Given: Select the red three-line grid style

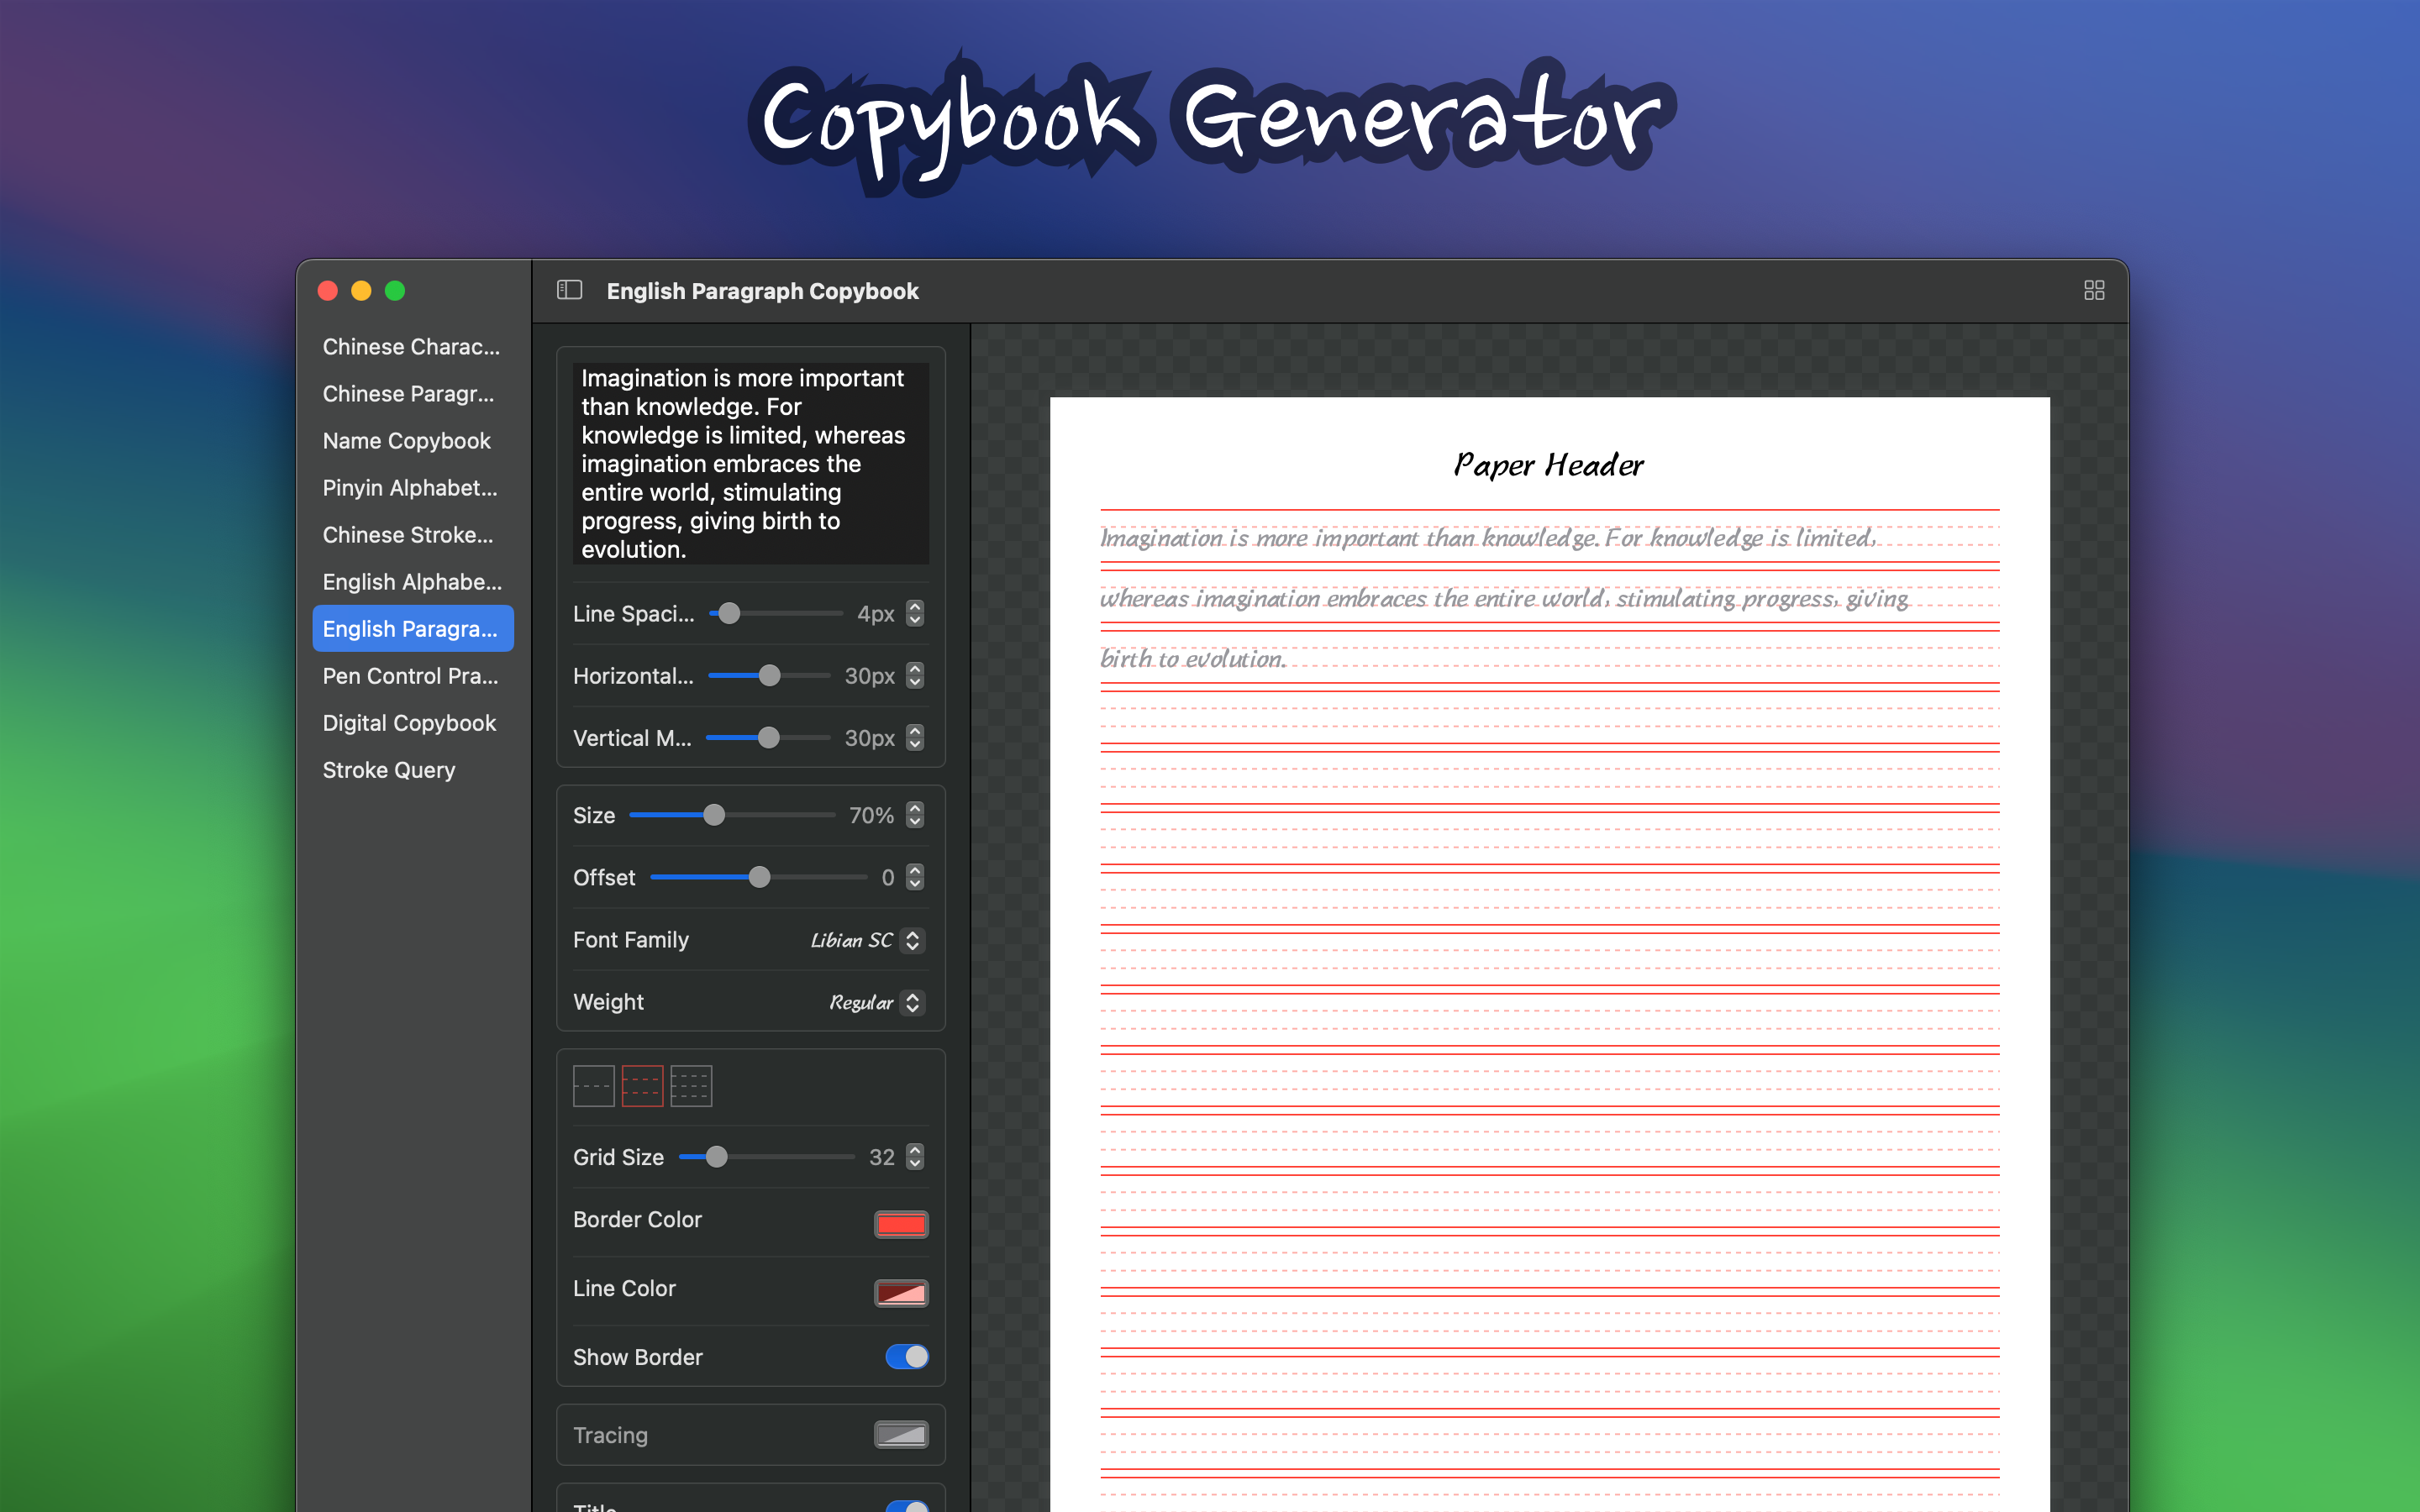Looking at the screenshot, I should [x=642, y=1086].
